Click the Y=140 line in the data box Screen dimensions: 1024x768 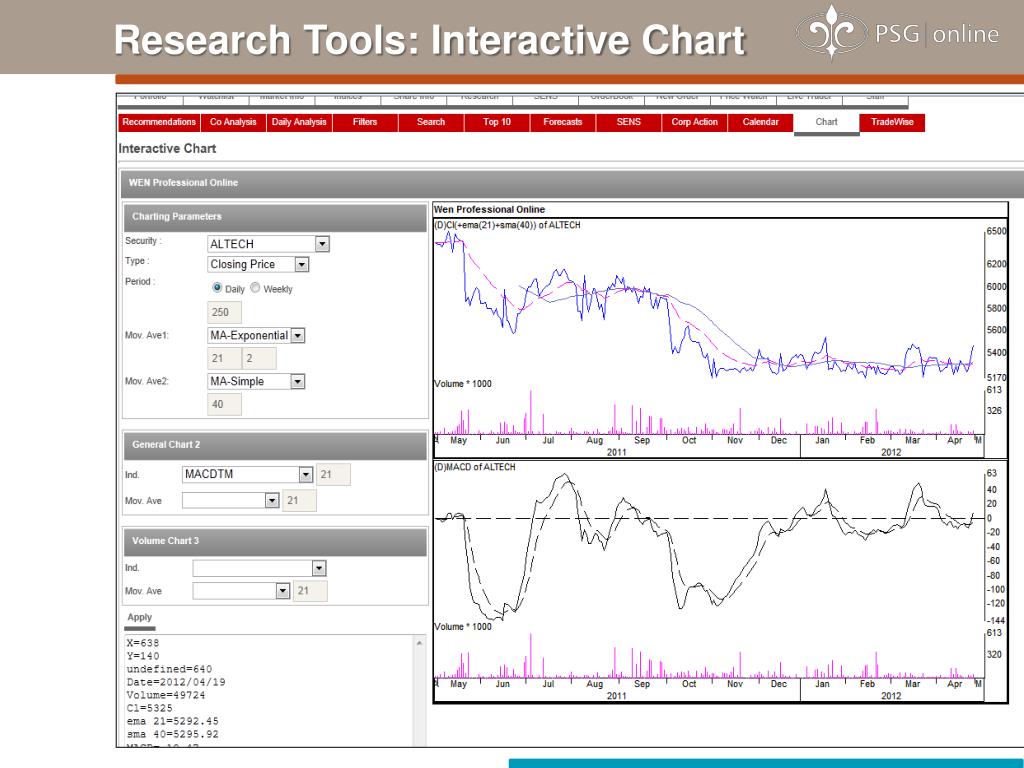point(143,656)
